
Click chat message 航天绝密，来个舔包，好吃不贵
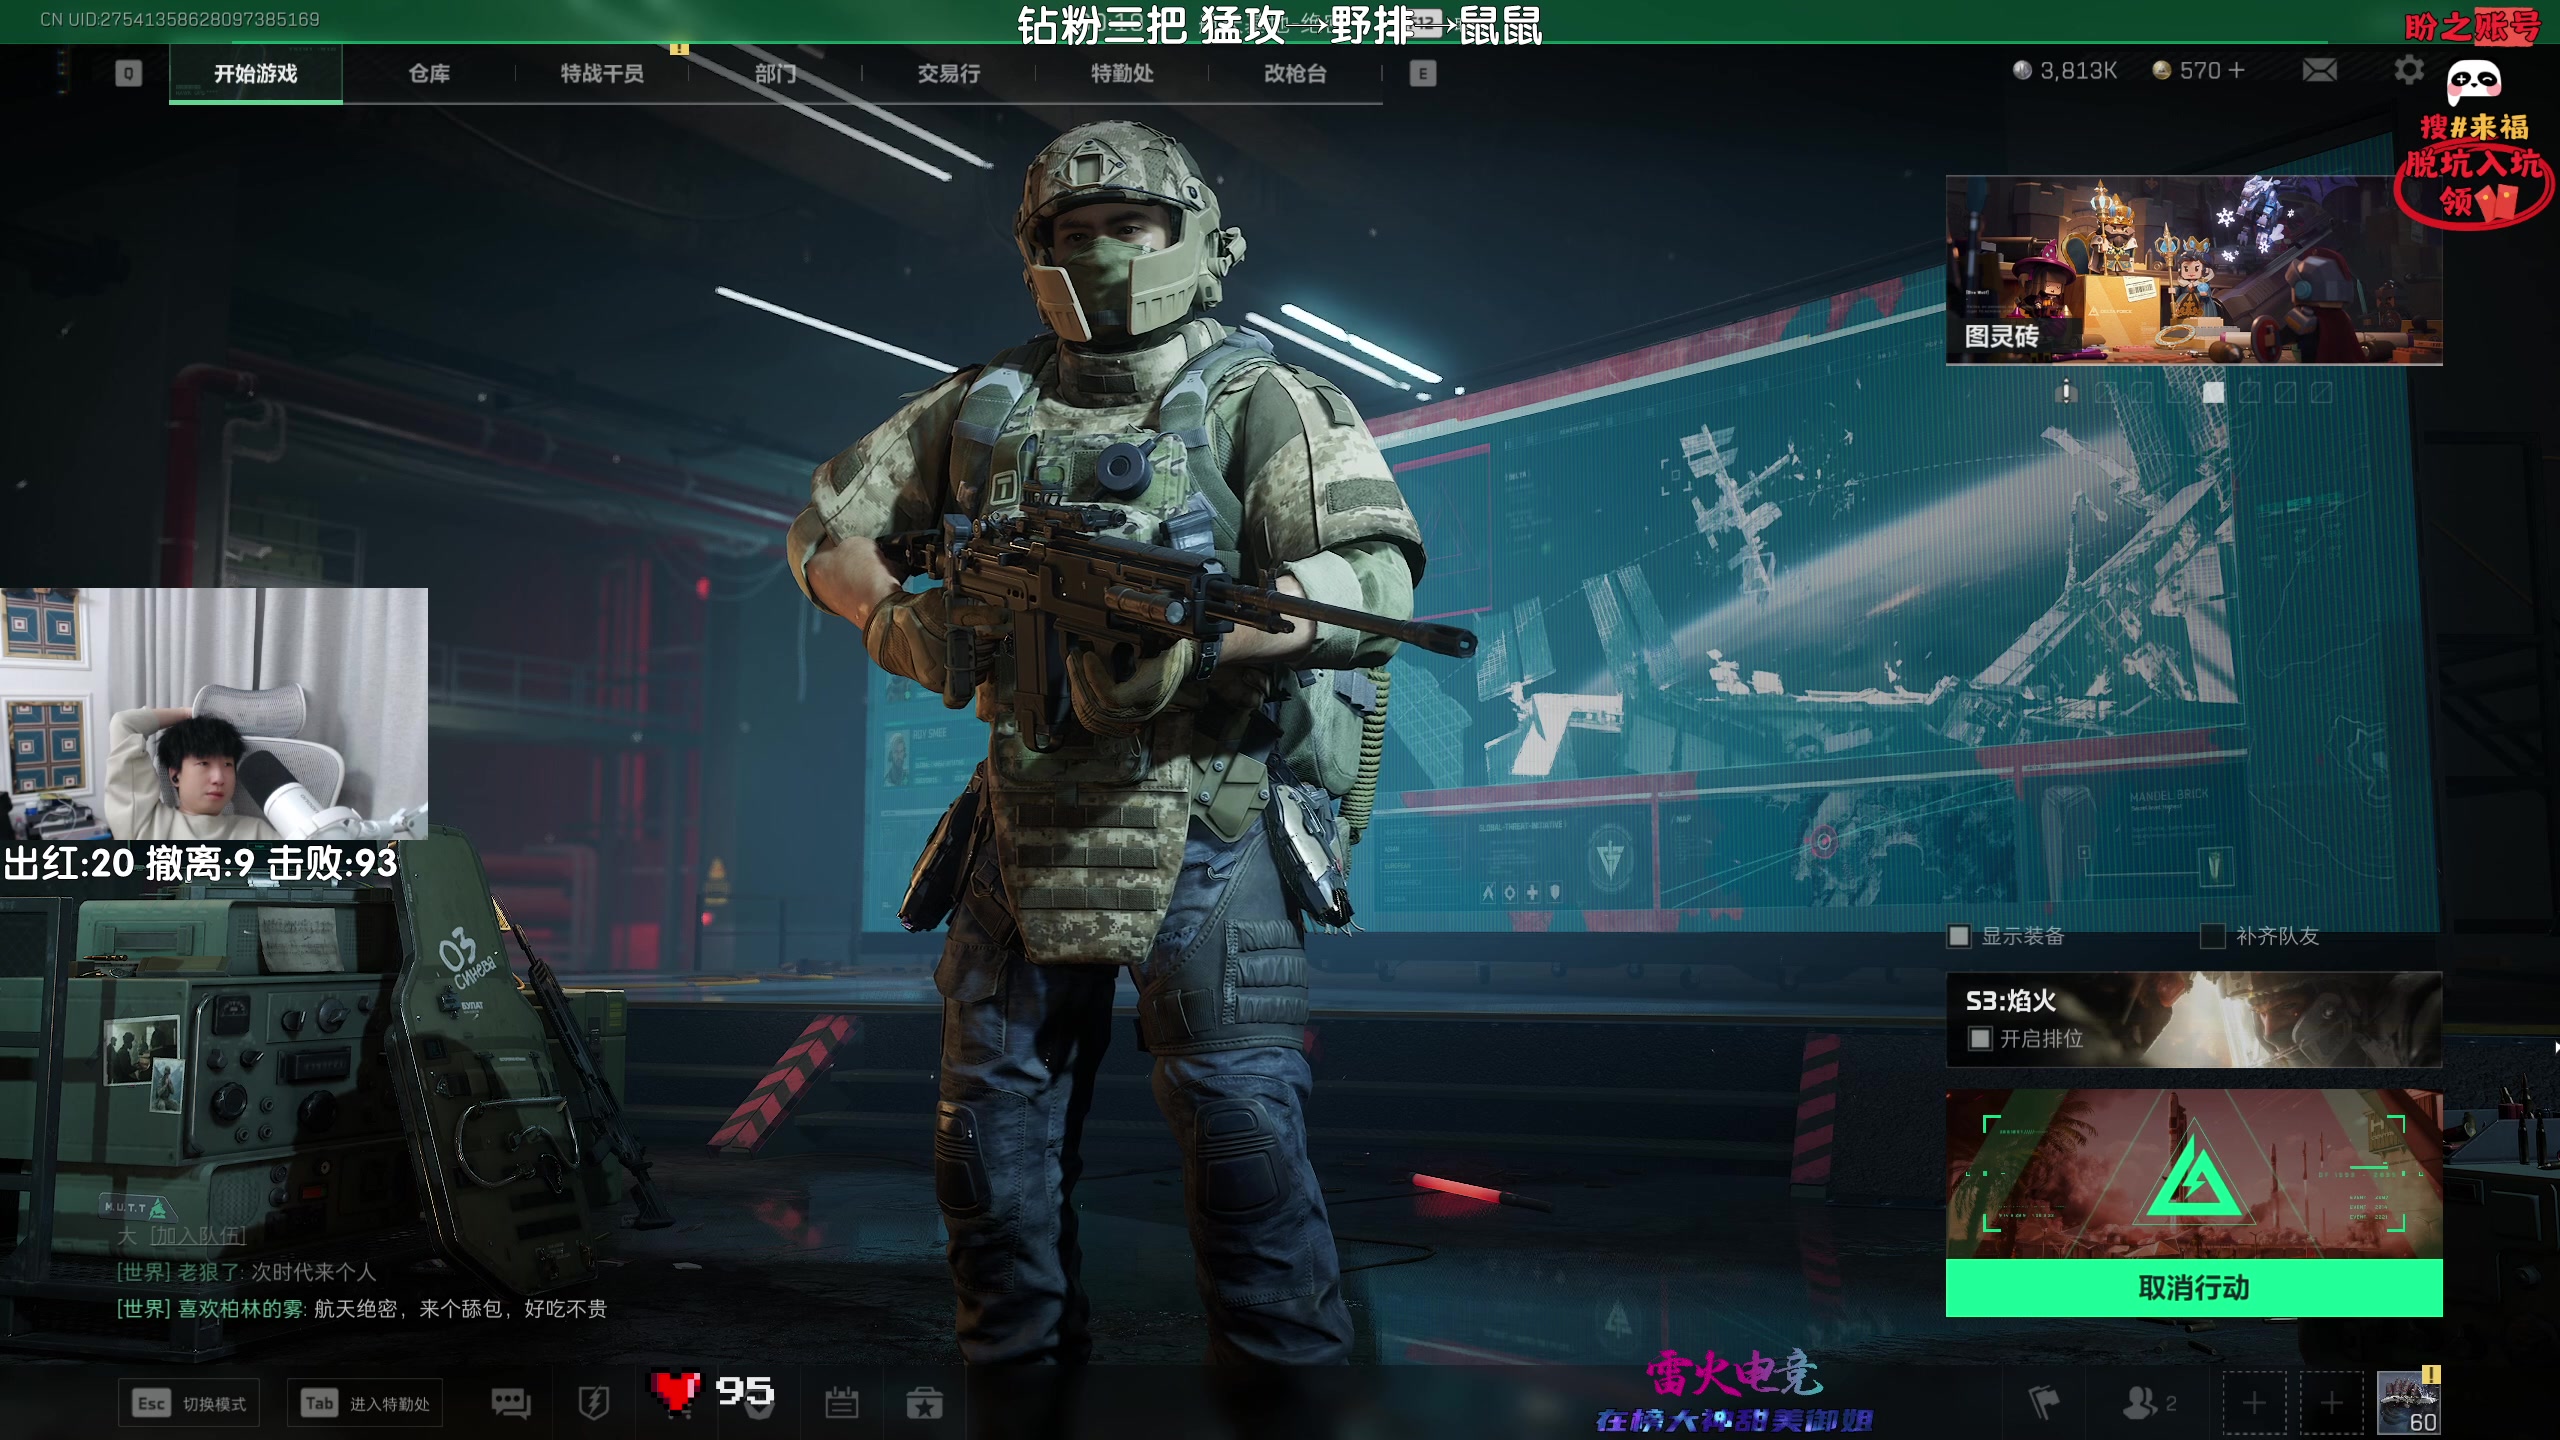click(x=461, y=1309)
